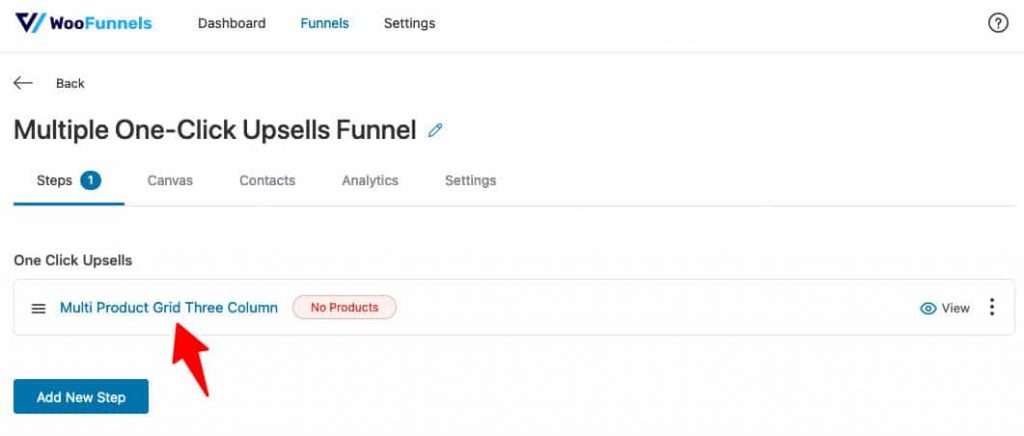Click the No Products status badge
The image size is (1024, 436).
coord(344,307)
